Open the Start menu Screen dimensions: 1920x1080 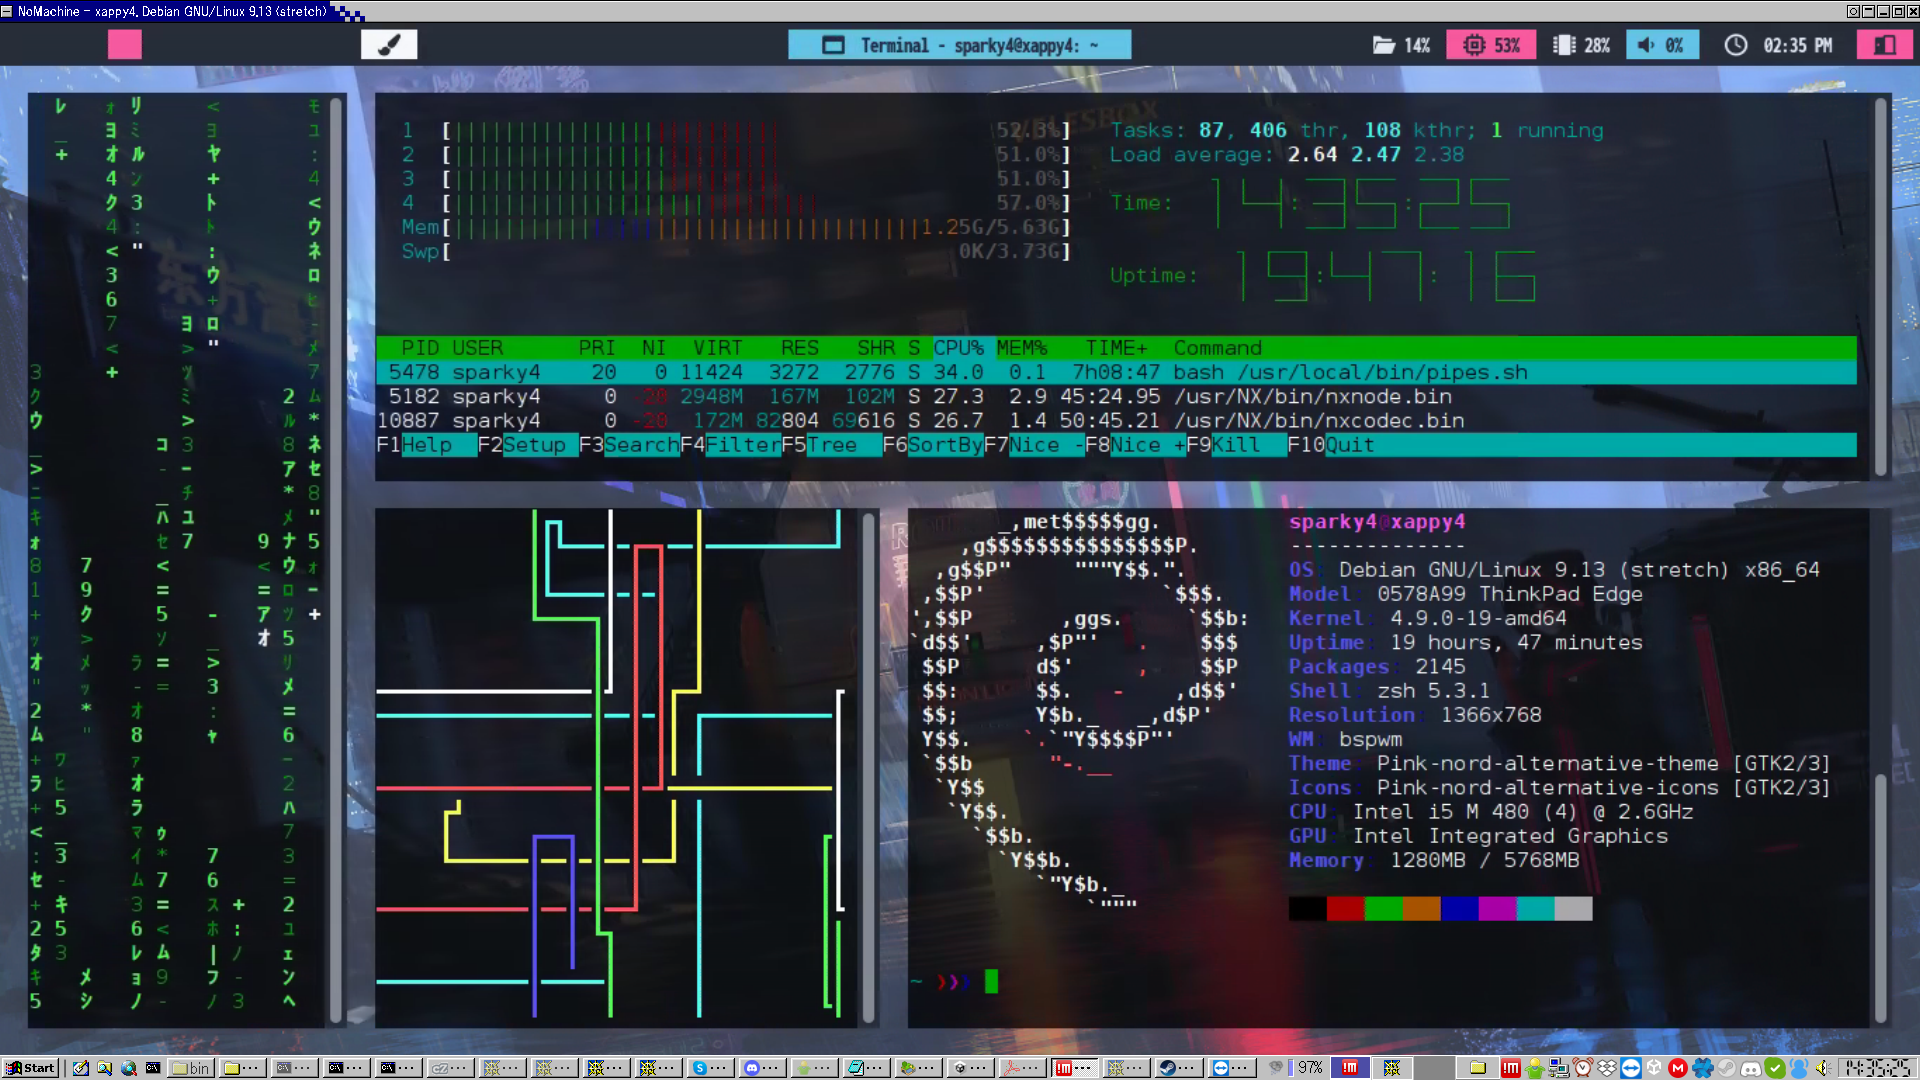[30, 1068]
